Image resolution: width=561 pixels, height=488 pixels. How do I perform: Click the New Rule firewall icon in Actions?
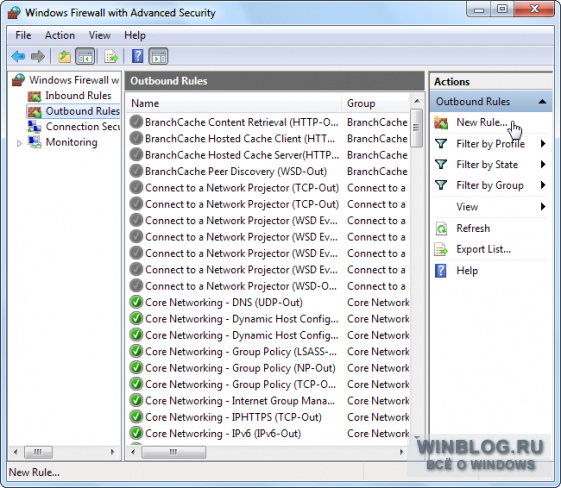[441, 123]
